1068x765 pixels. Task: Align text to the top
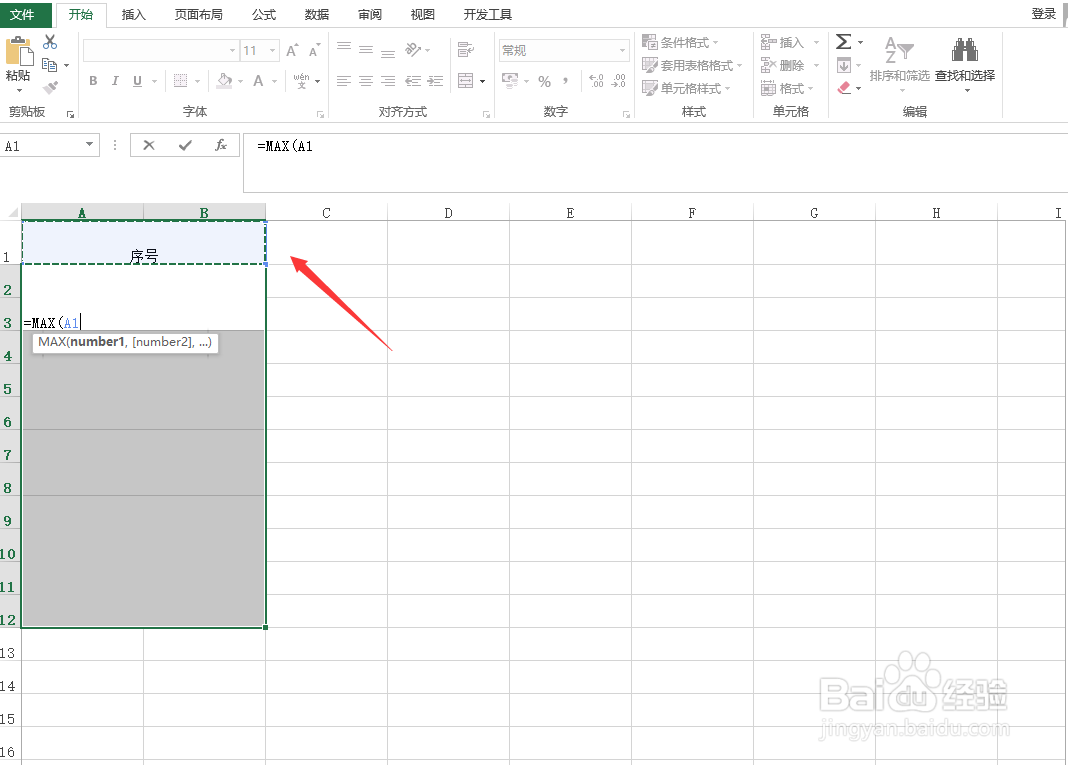[344, 48]
